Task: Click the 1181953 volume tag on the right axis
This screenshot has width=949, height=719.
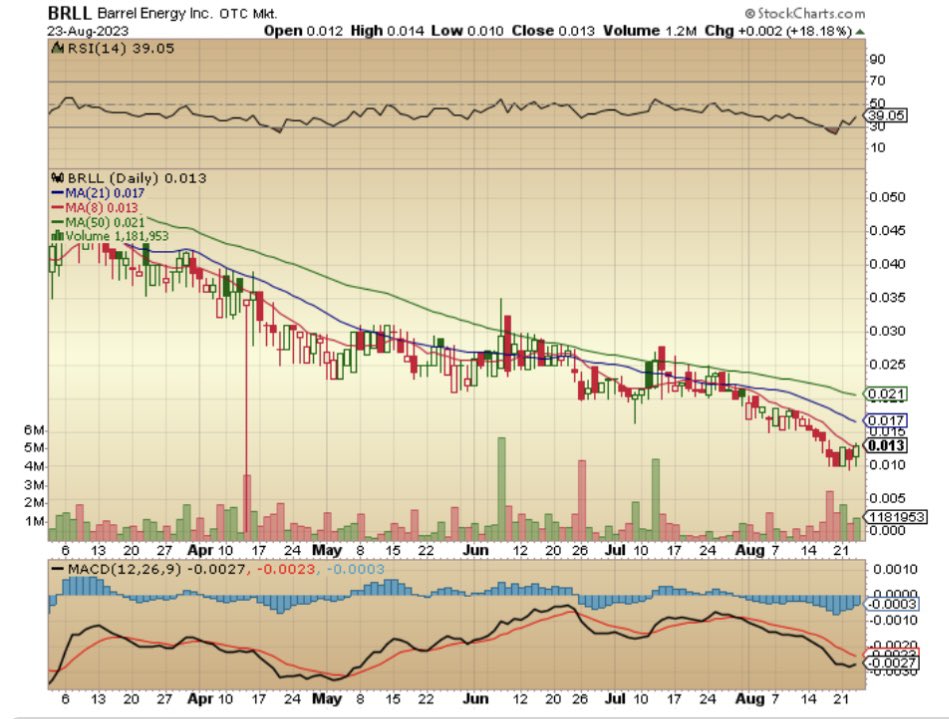Action: (x=896, y=517)
